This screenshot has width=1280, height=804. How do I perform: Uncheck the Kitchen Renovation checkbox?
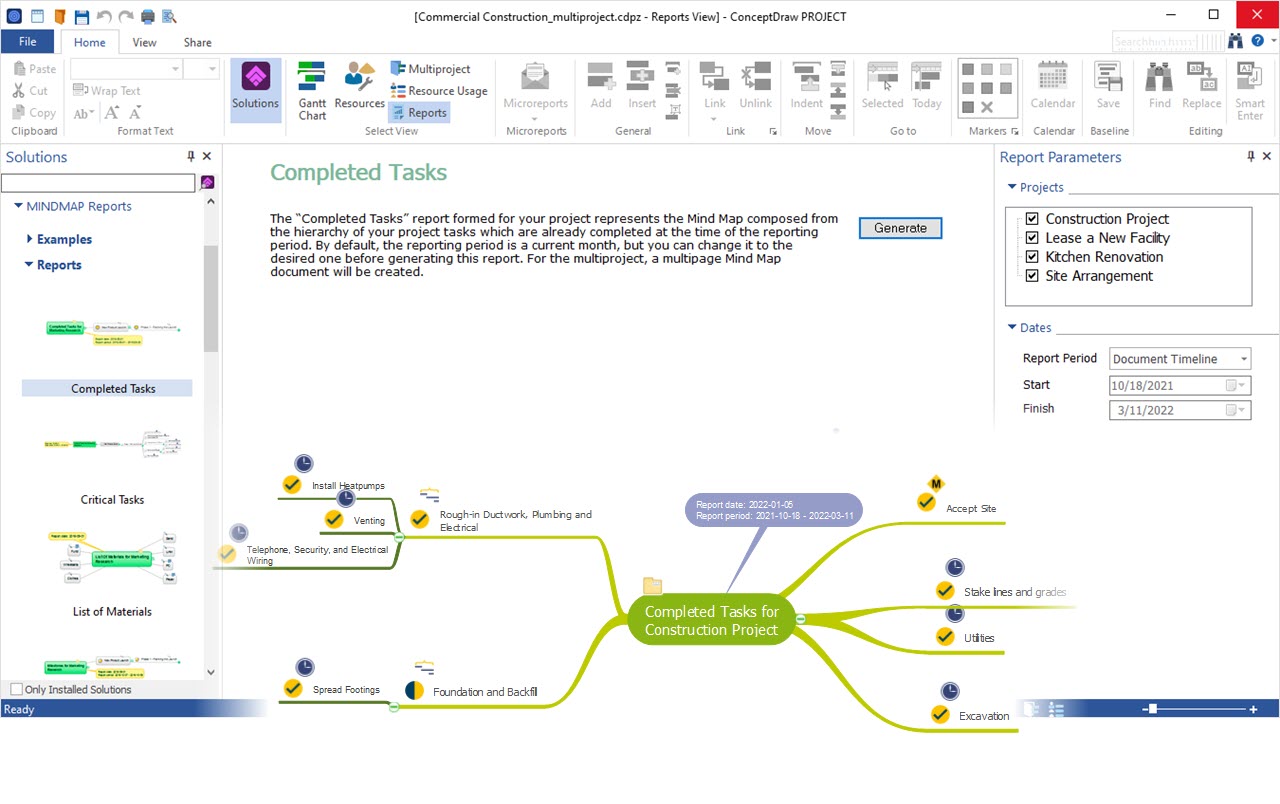[x=1032, y=257]
